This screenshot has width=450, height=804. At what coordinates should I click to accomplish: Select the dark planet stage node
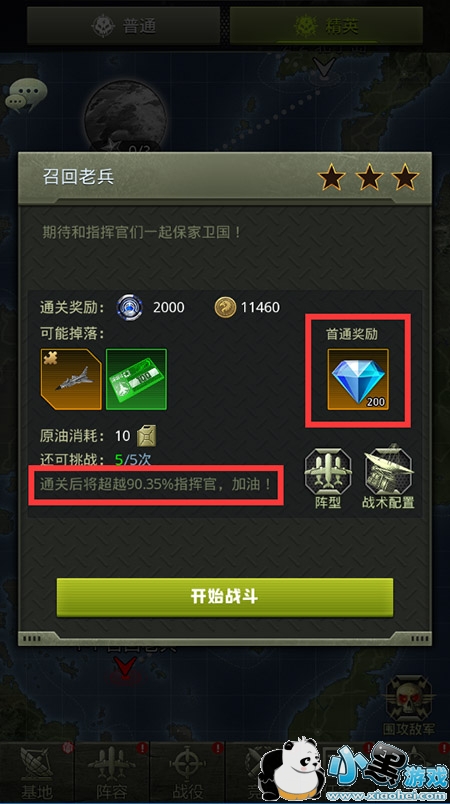(126, 117)
